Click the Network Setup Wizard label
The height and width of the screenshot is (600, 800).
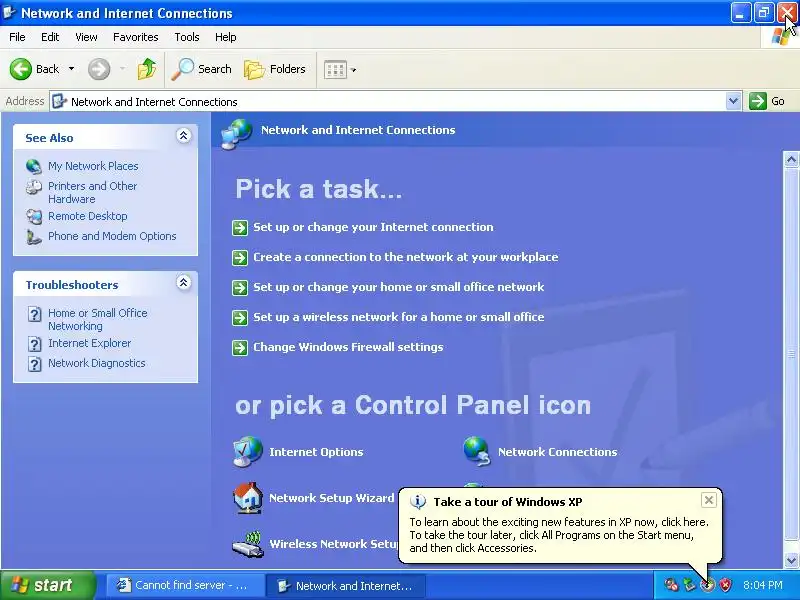[332, 498]
